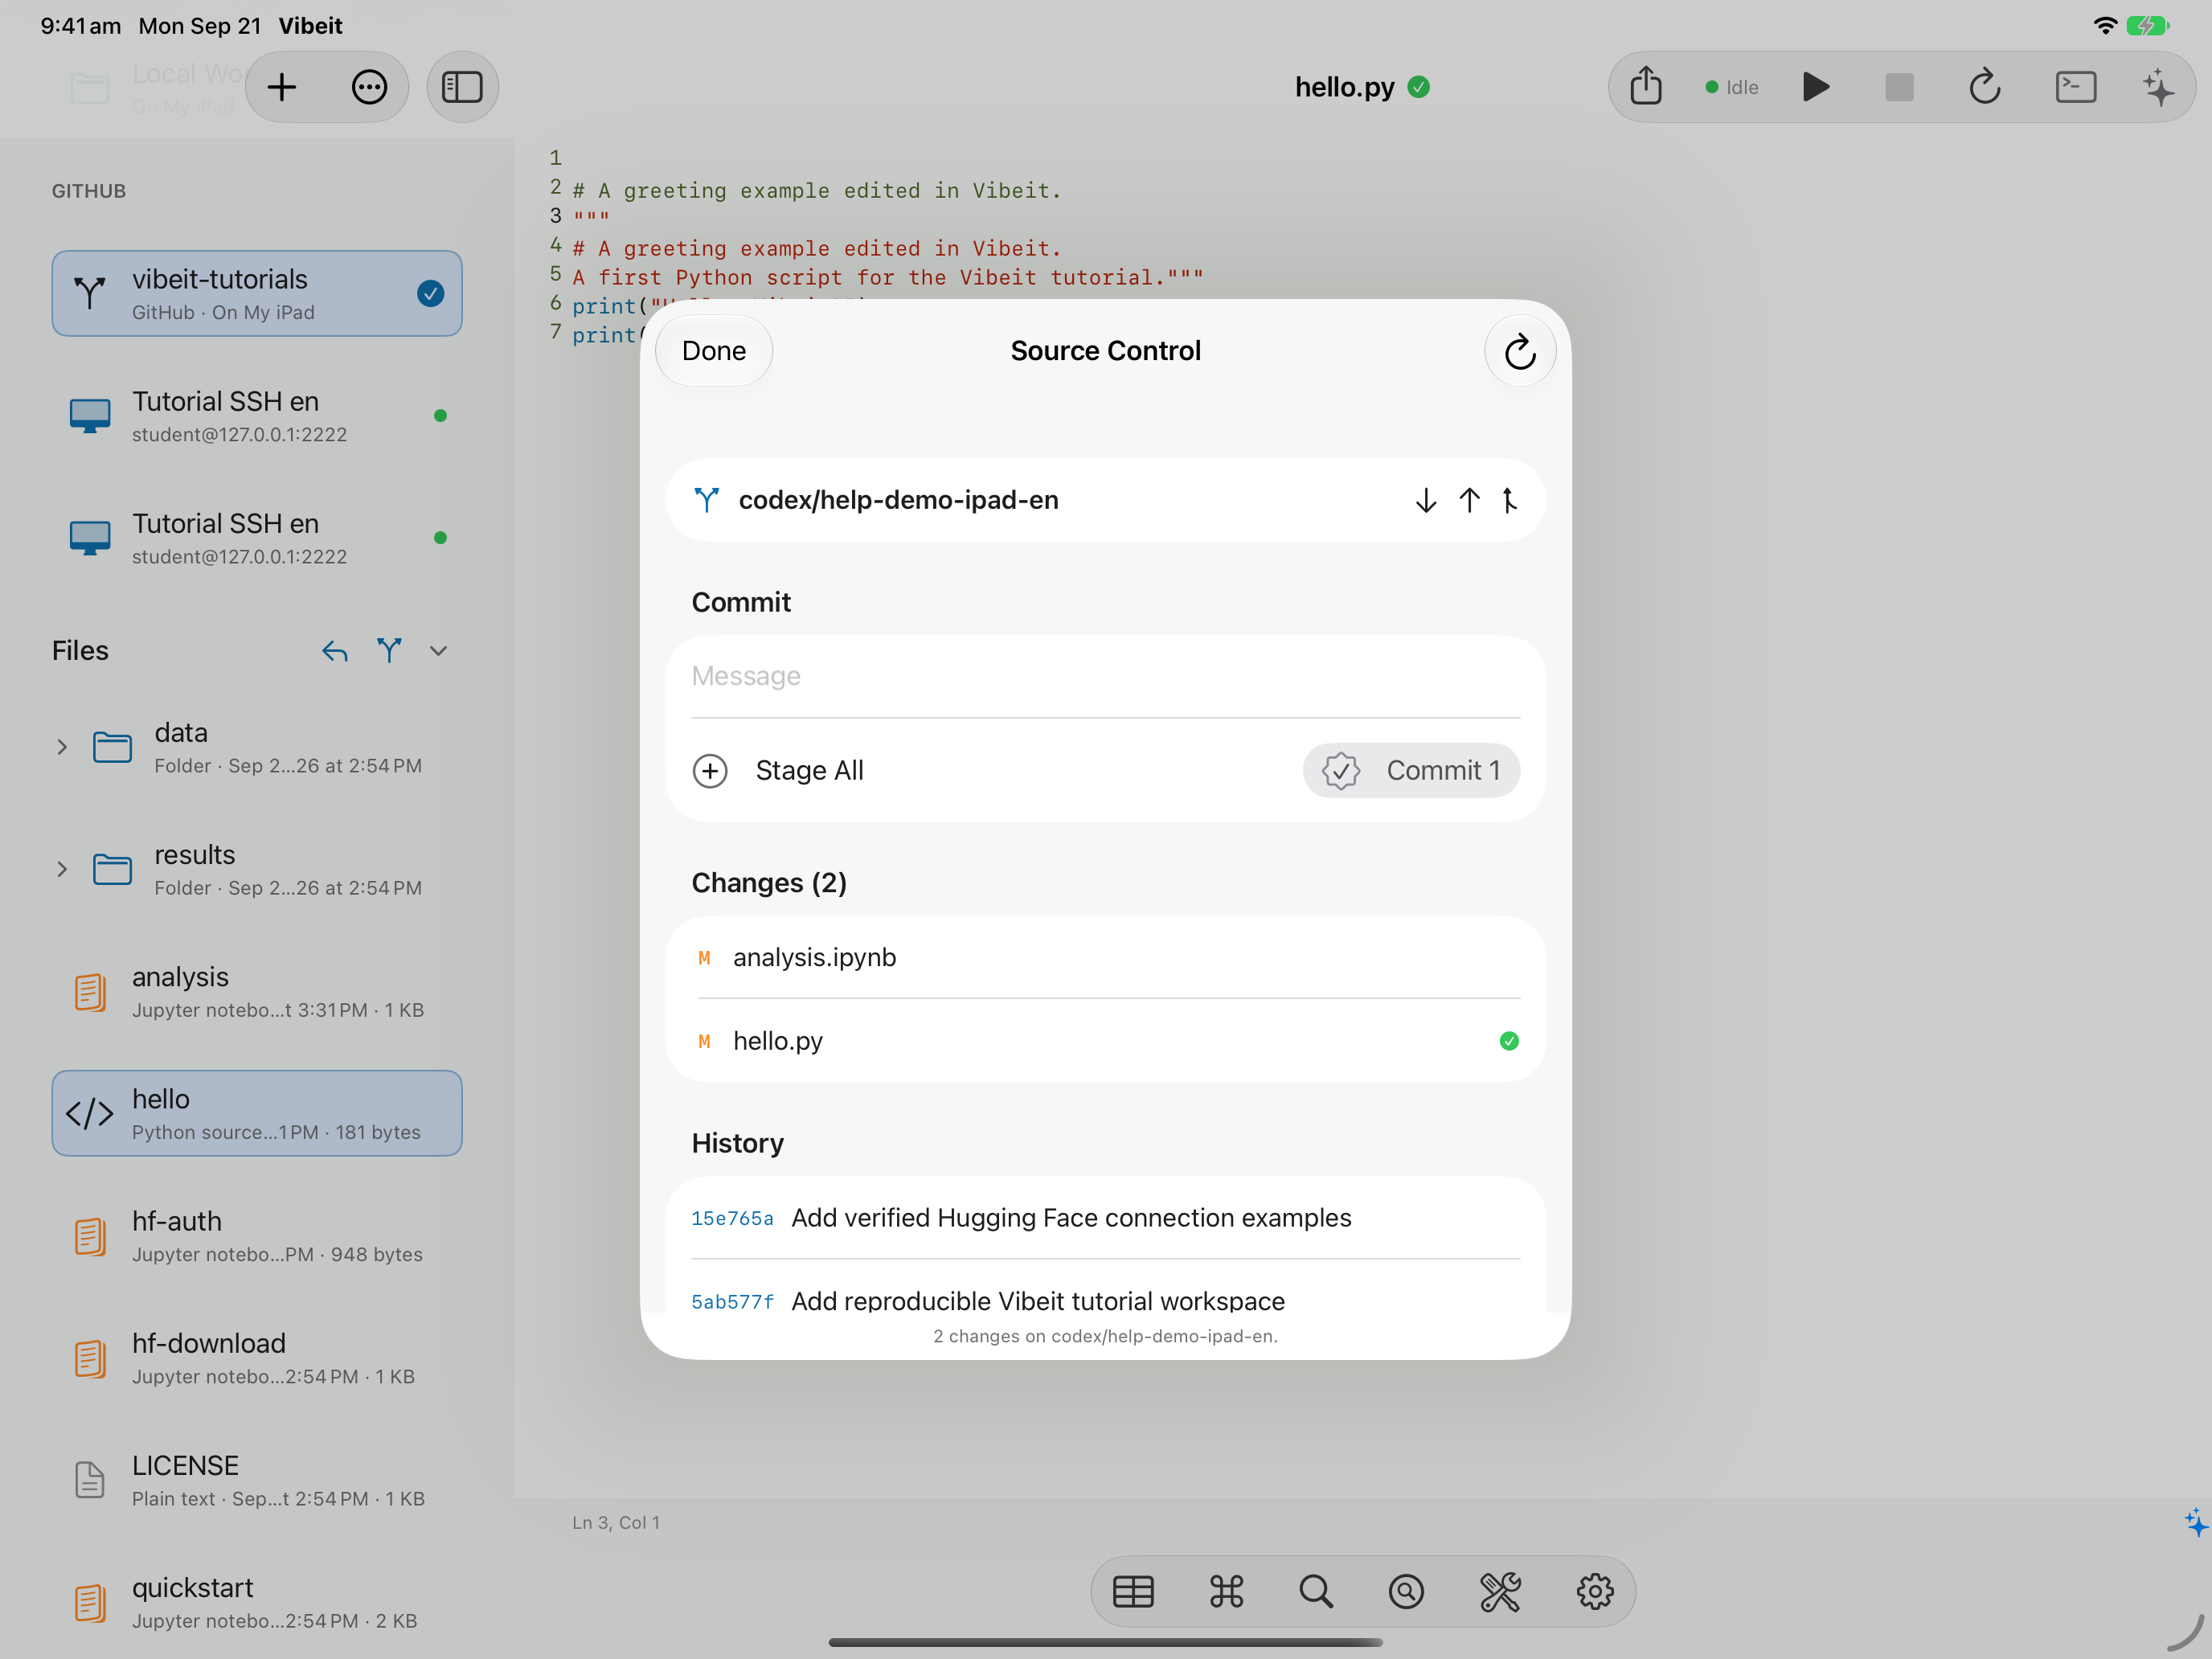The width and height of the screenshot is (2212, 1659).
Task: Toggle the staged checkmark for hello.py
Action: pos(1509,1041)
